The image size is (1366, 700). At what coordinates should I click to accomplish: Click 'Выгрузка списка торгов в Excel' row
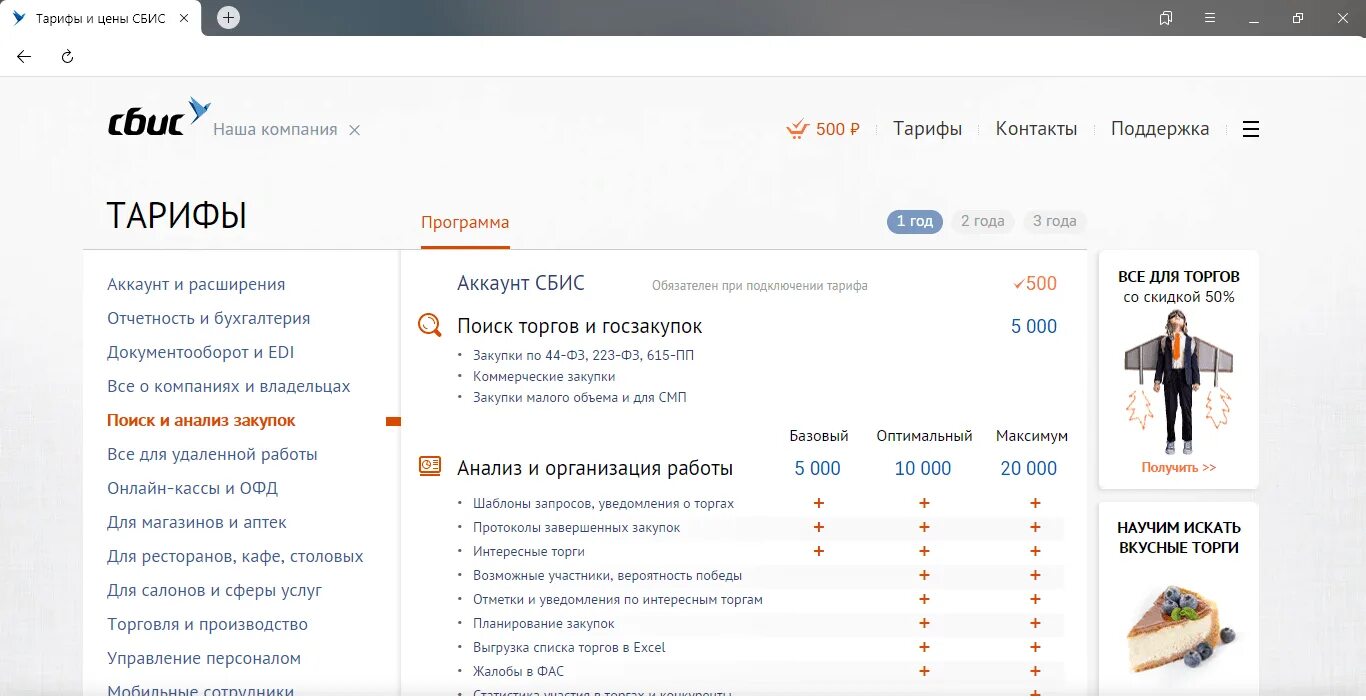569,647
